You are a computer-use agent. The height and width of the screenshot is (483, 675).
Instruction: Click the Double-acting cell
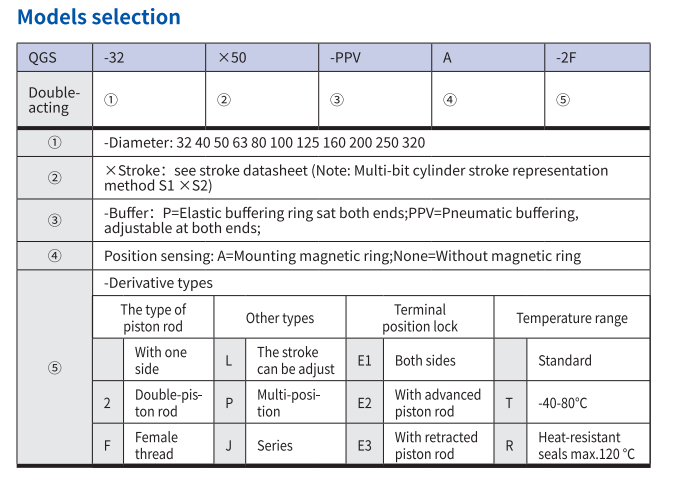click(54, 100)
